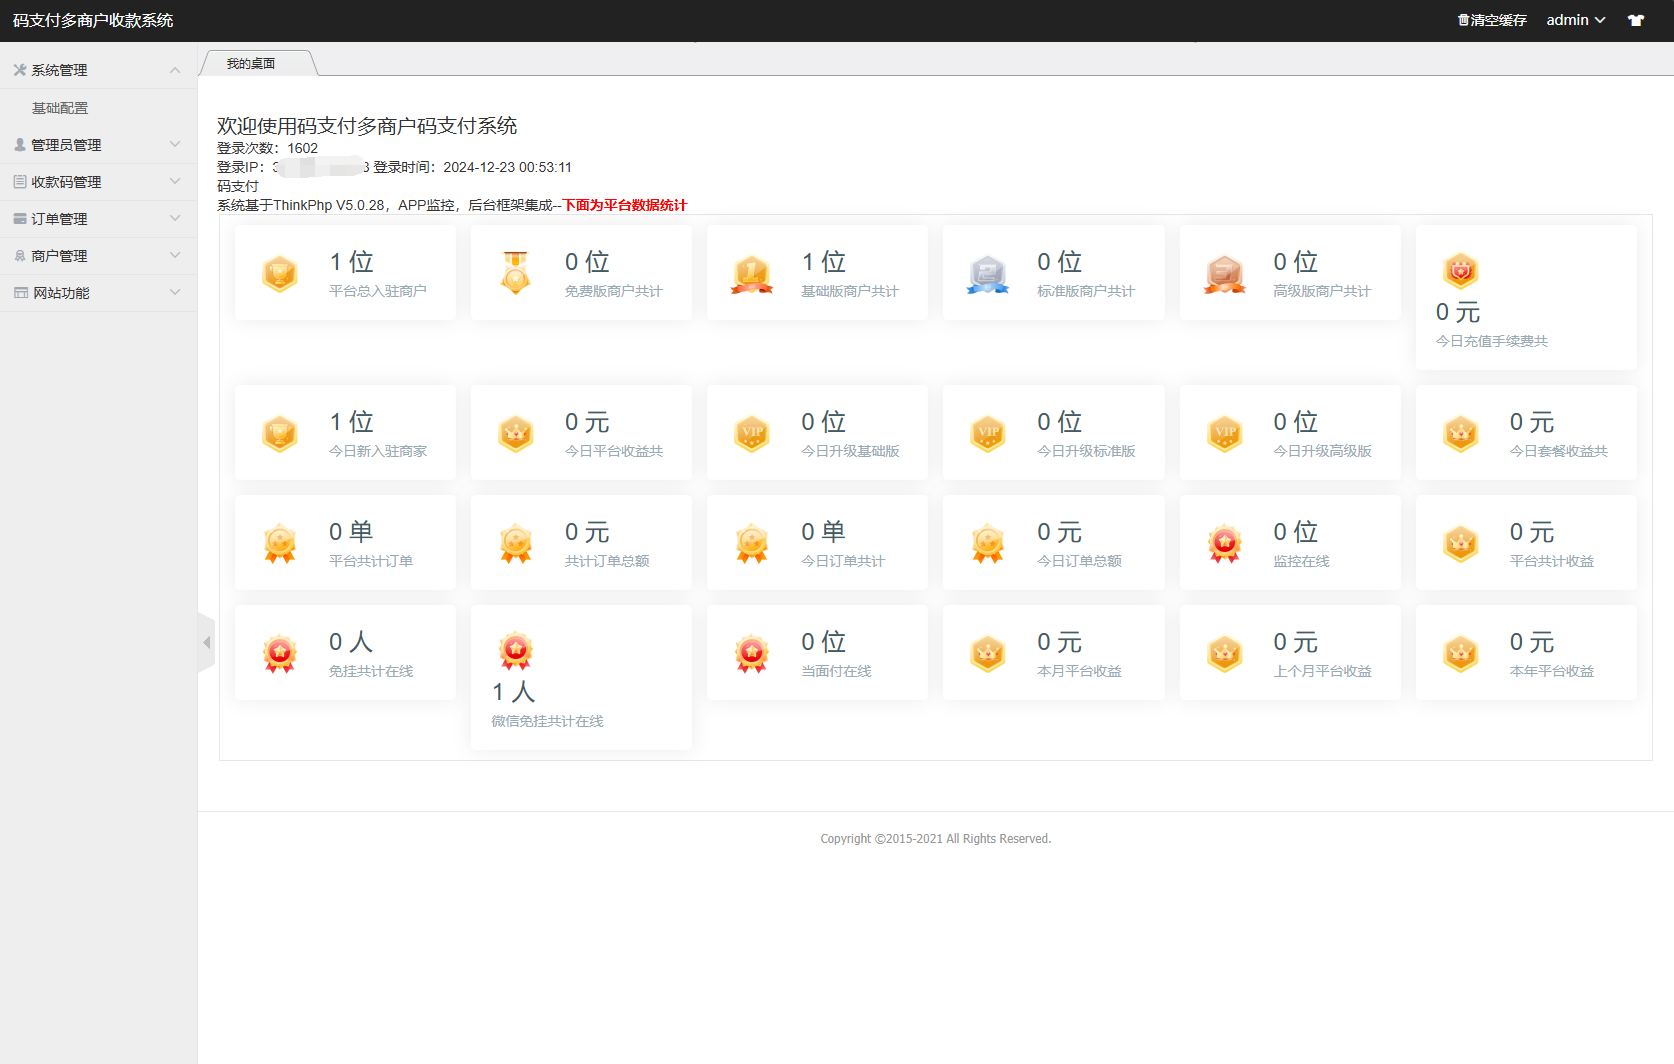
Task: Open the 基础配置 menu item
Action: 60,107
